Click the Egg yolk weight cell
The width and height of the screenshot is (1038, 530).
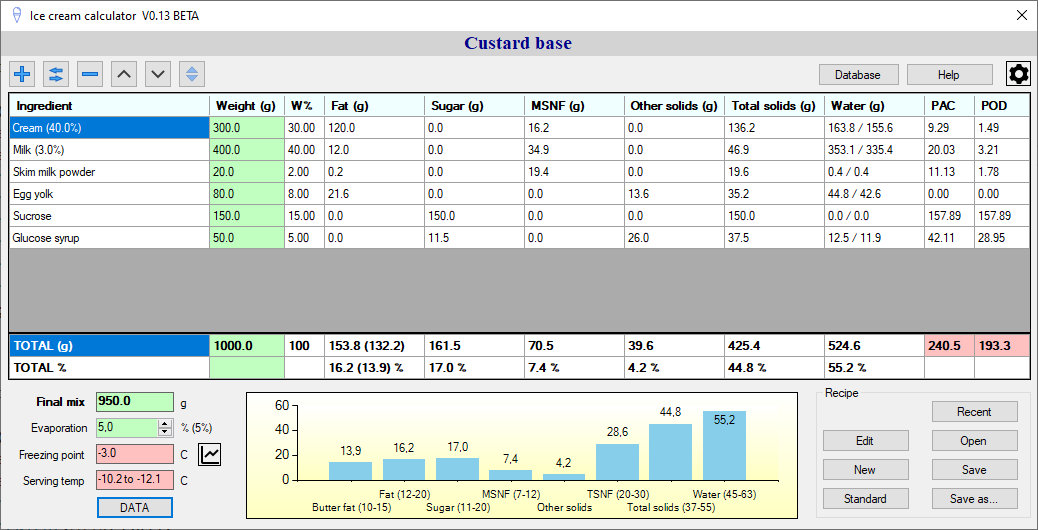246,194
